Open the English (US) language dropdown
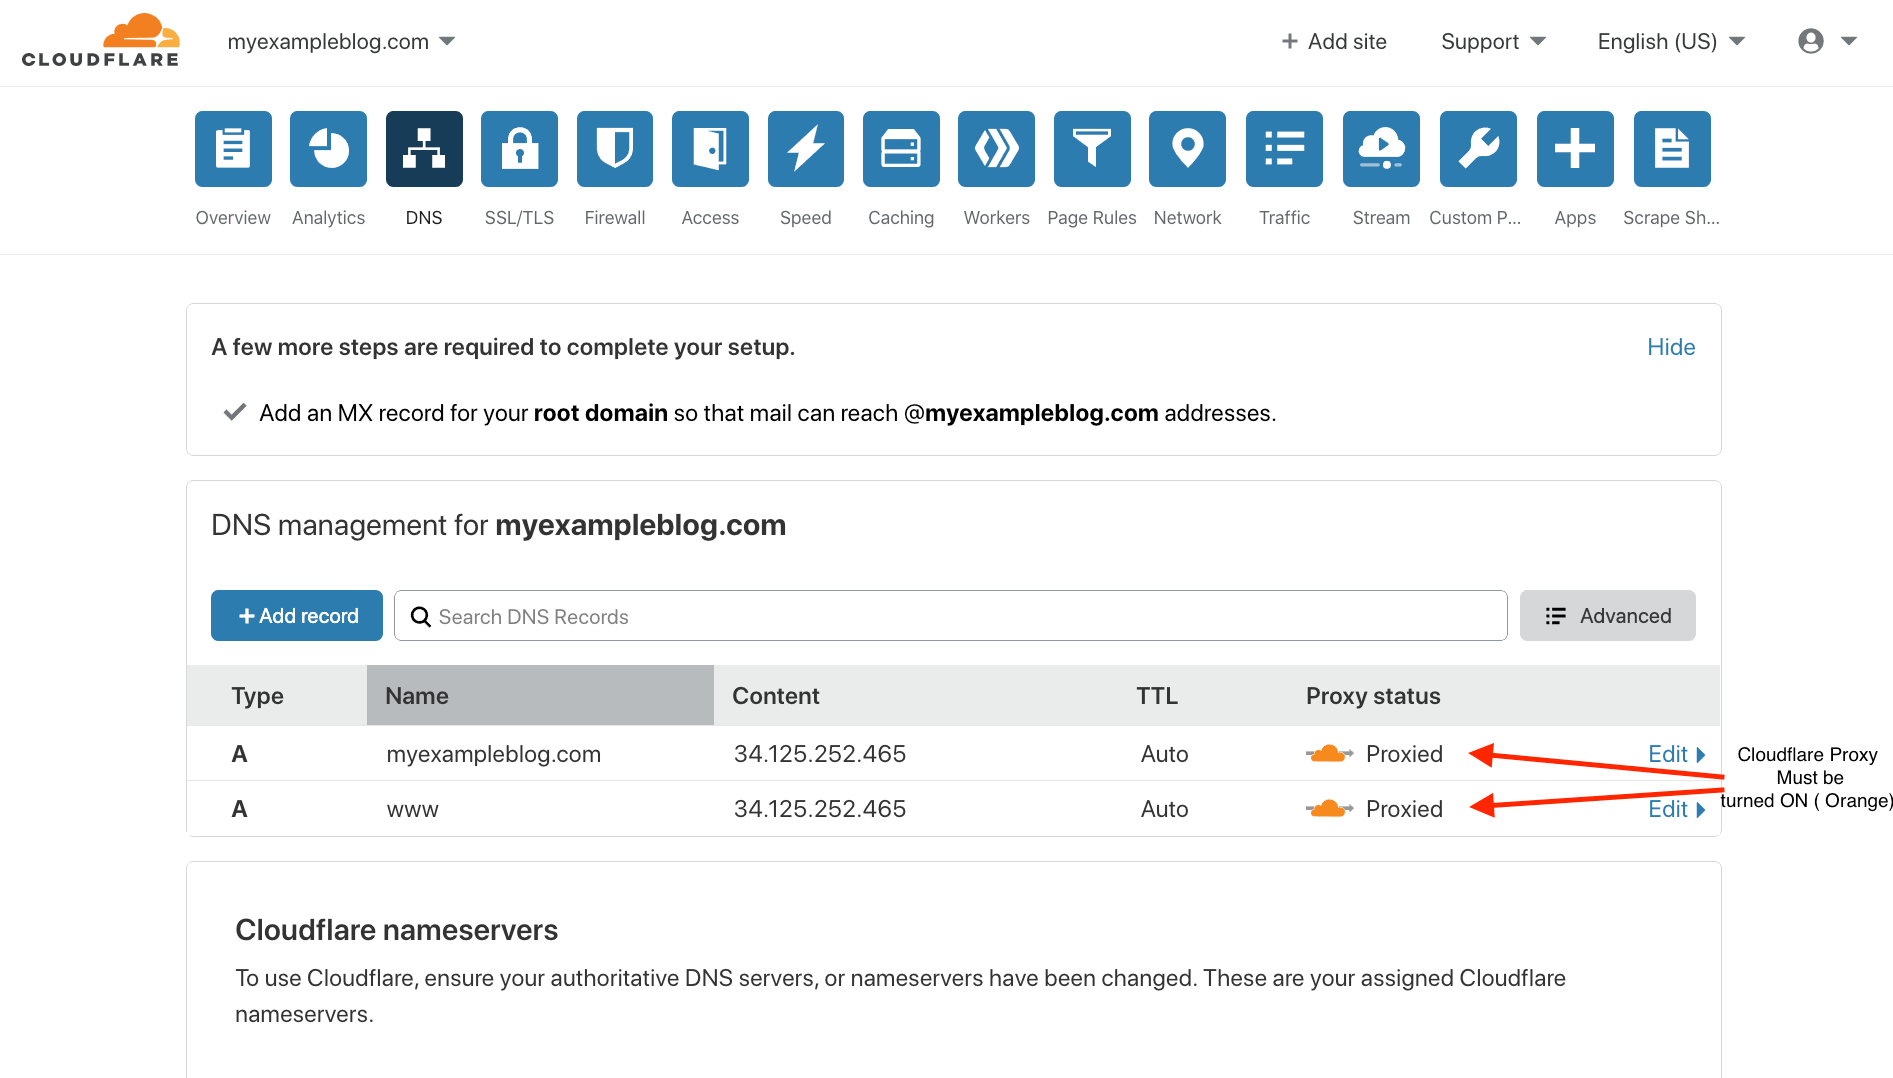1893x1078 pixels. tap(1671, 41)
